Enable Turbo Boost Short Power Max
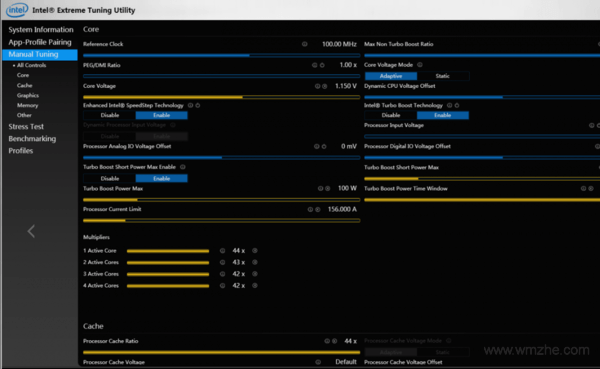The image size is (600, 369). [x=161, y=178]
